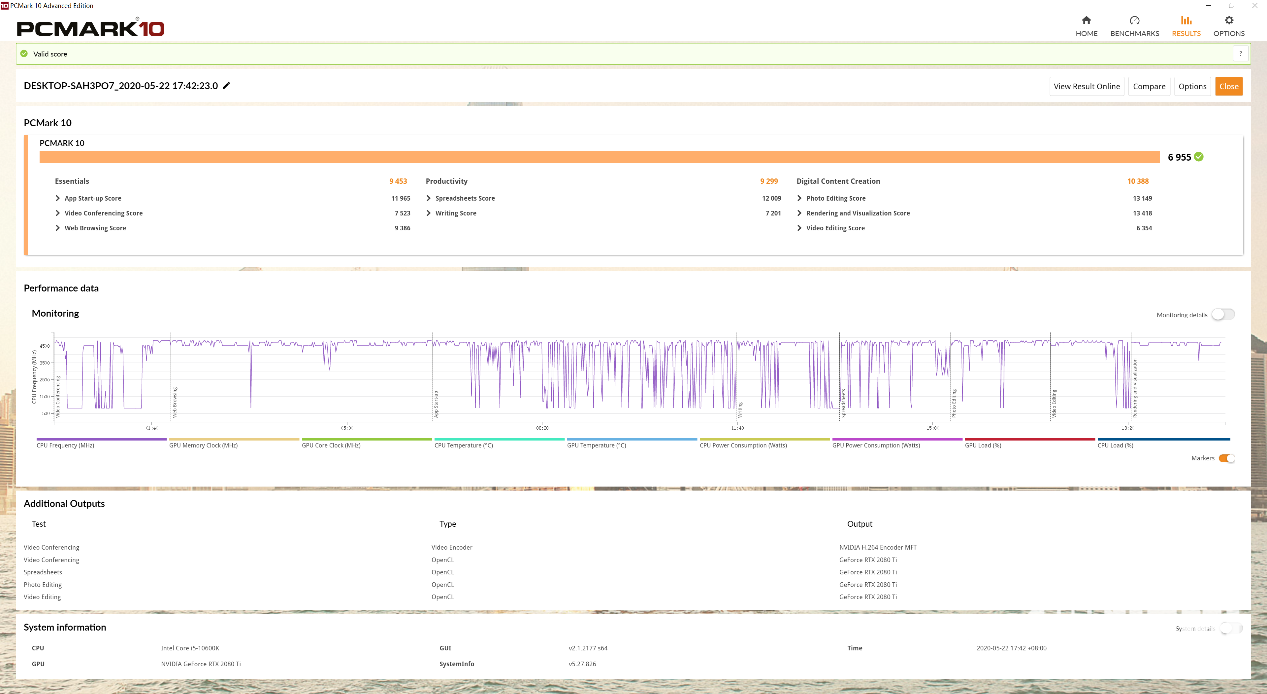
Task: Toggle Monitoring details switch
Action: 1223,314
